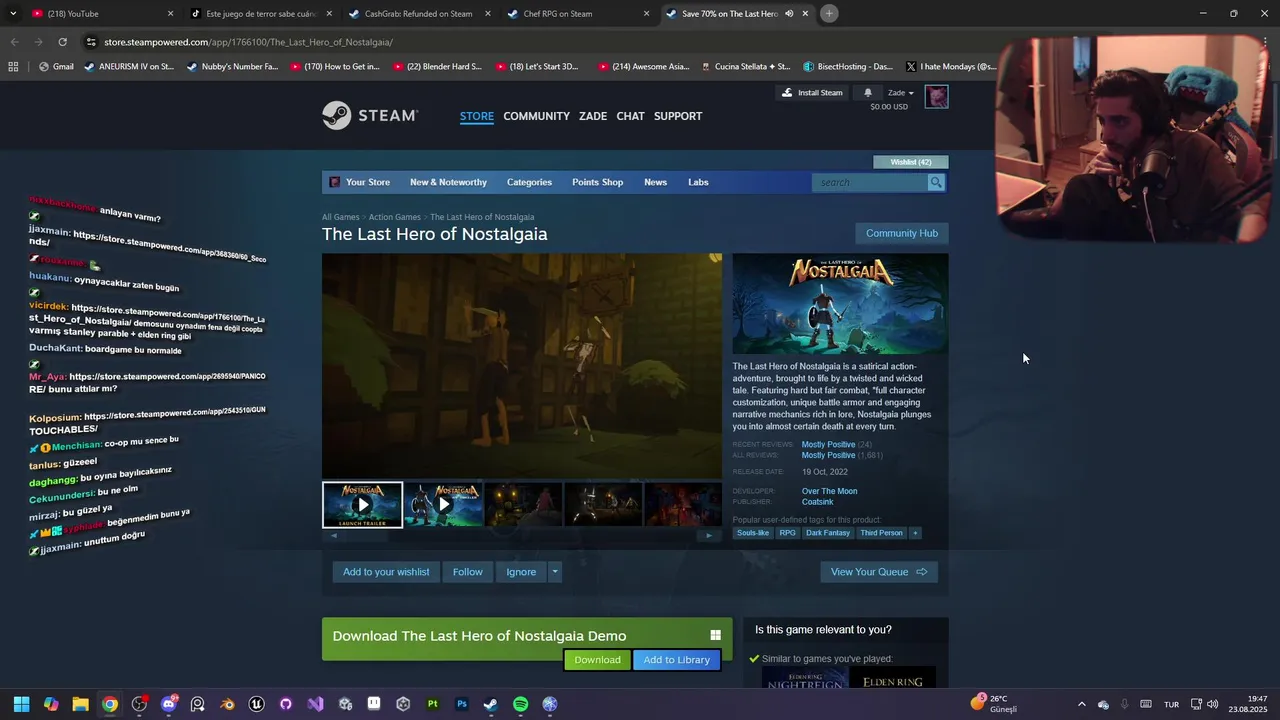Reload the page

click(x=62, y=42)
